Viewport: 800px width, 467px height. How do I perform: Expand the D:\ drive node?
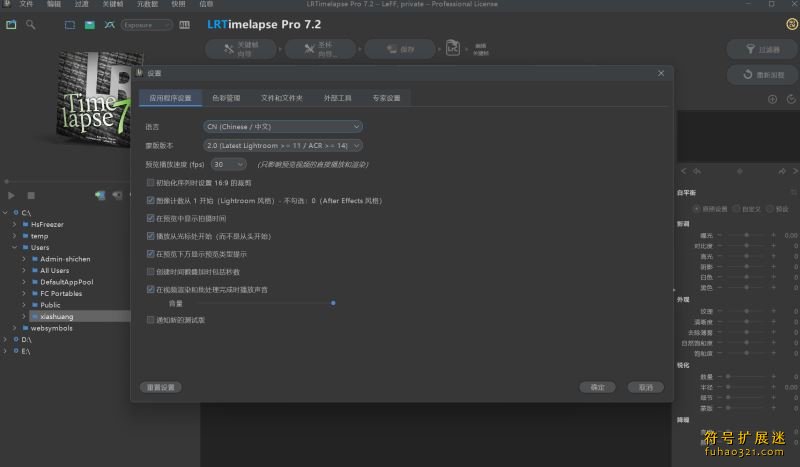pos(5,339)
